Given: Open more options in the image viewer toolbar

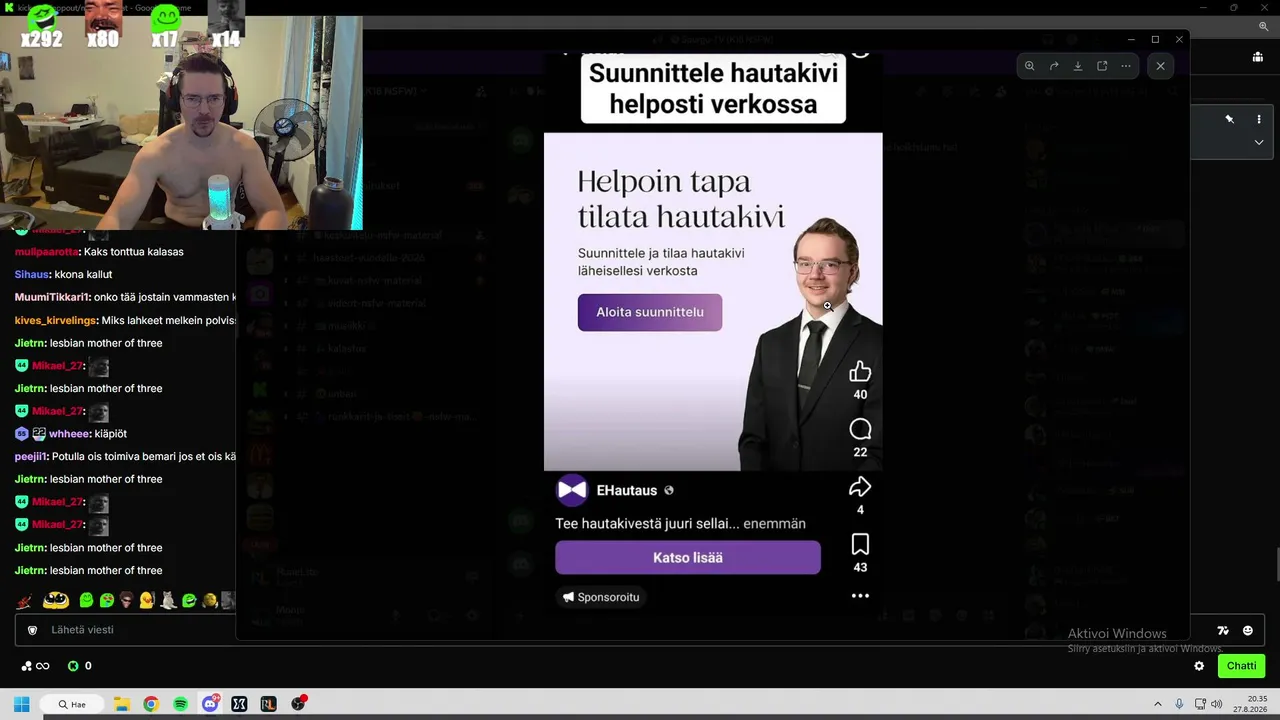Looking at the screenshot, I should pos(1126,66).
